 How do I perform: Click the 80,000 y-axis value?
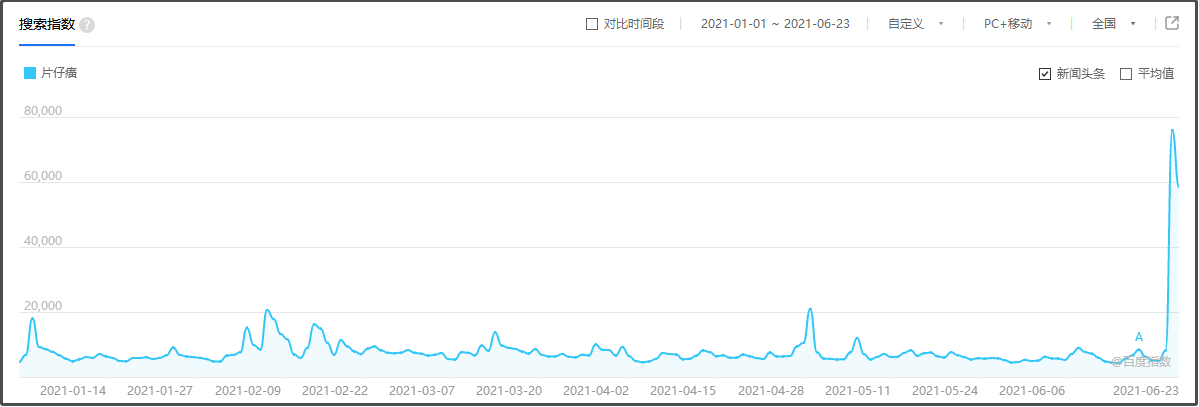point(42,112)
